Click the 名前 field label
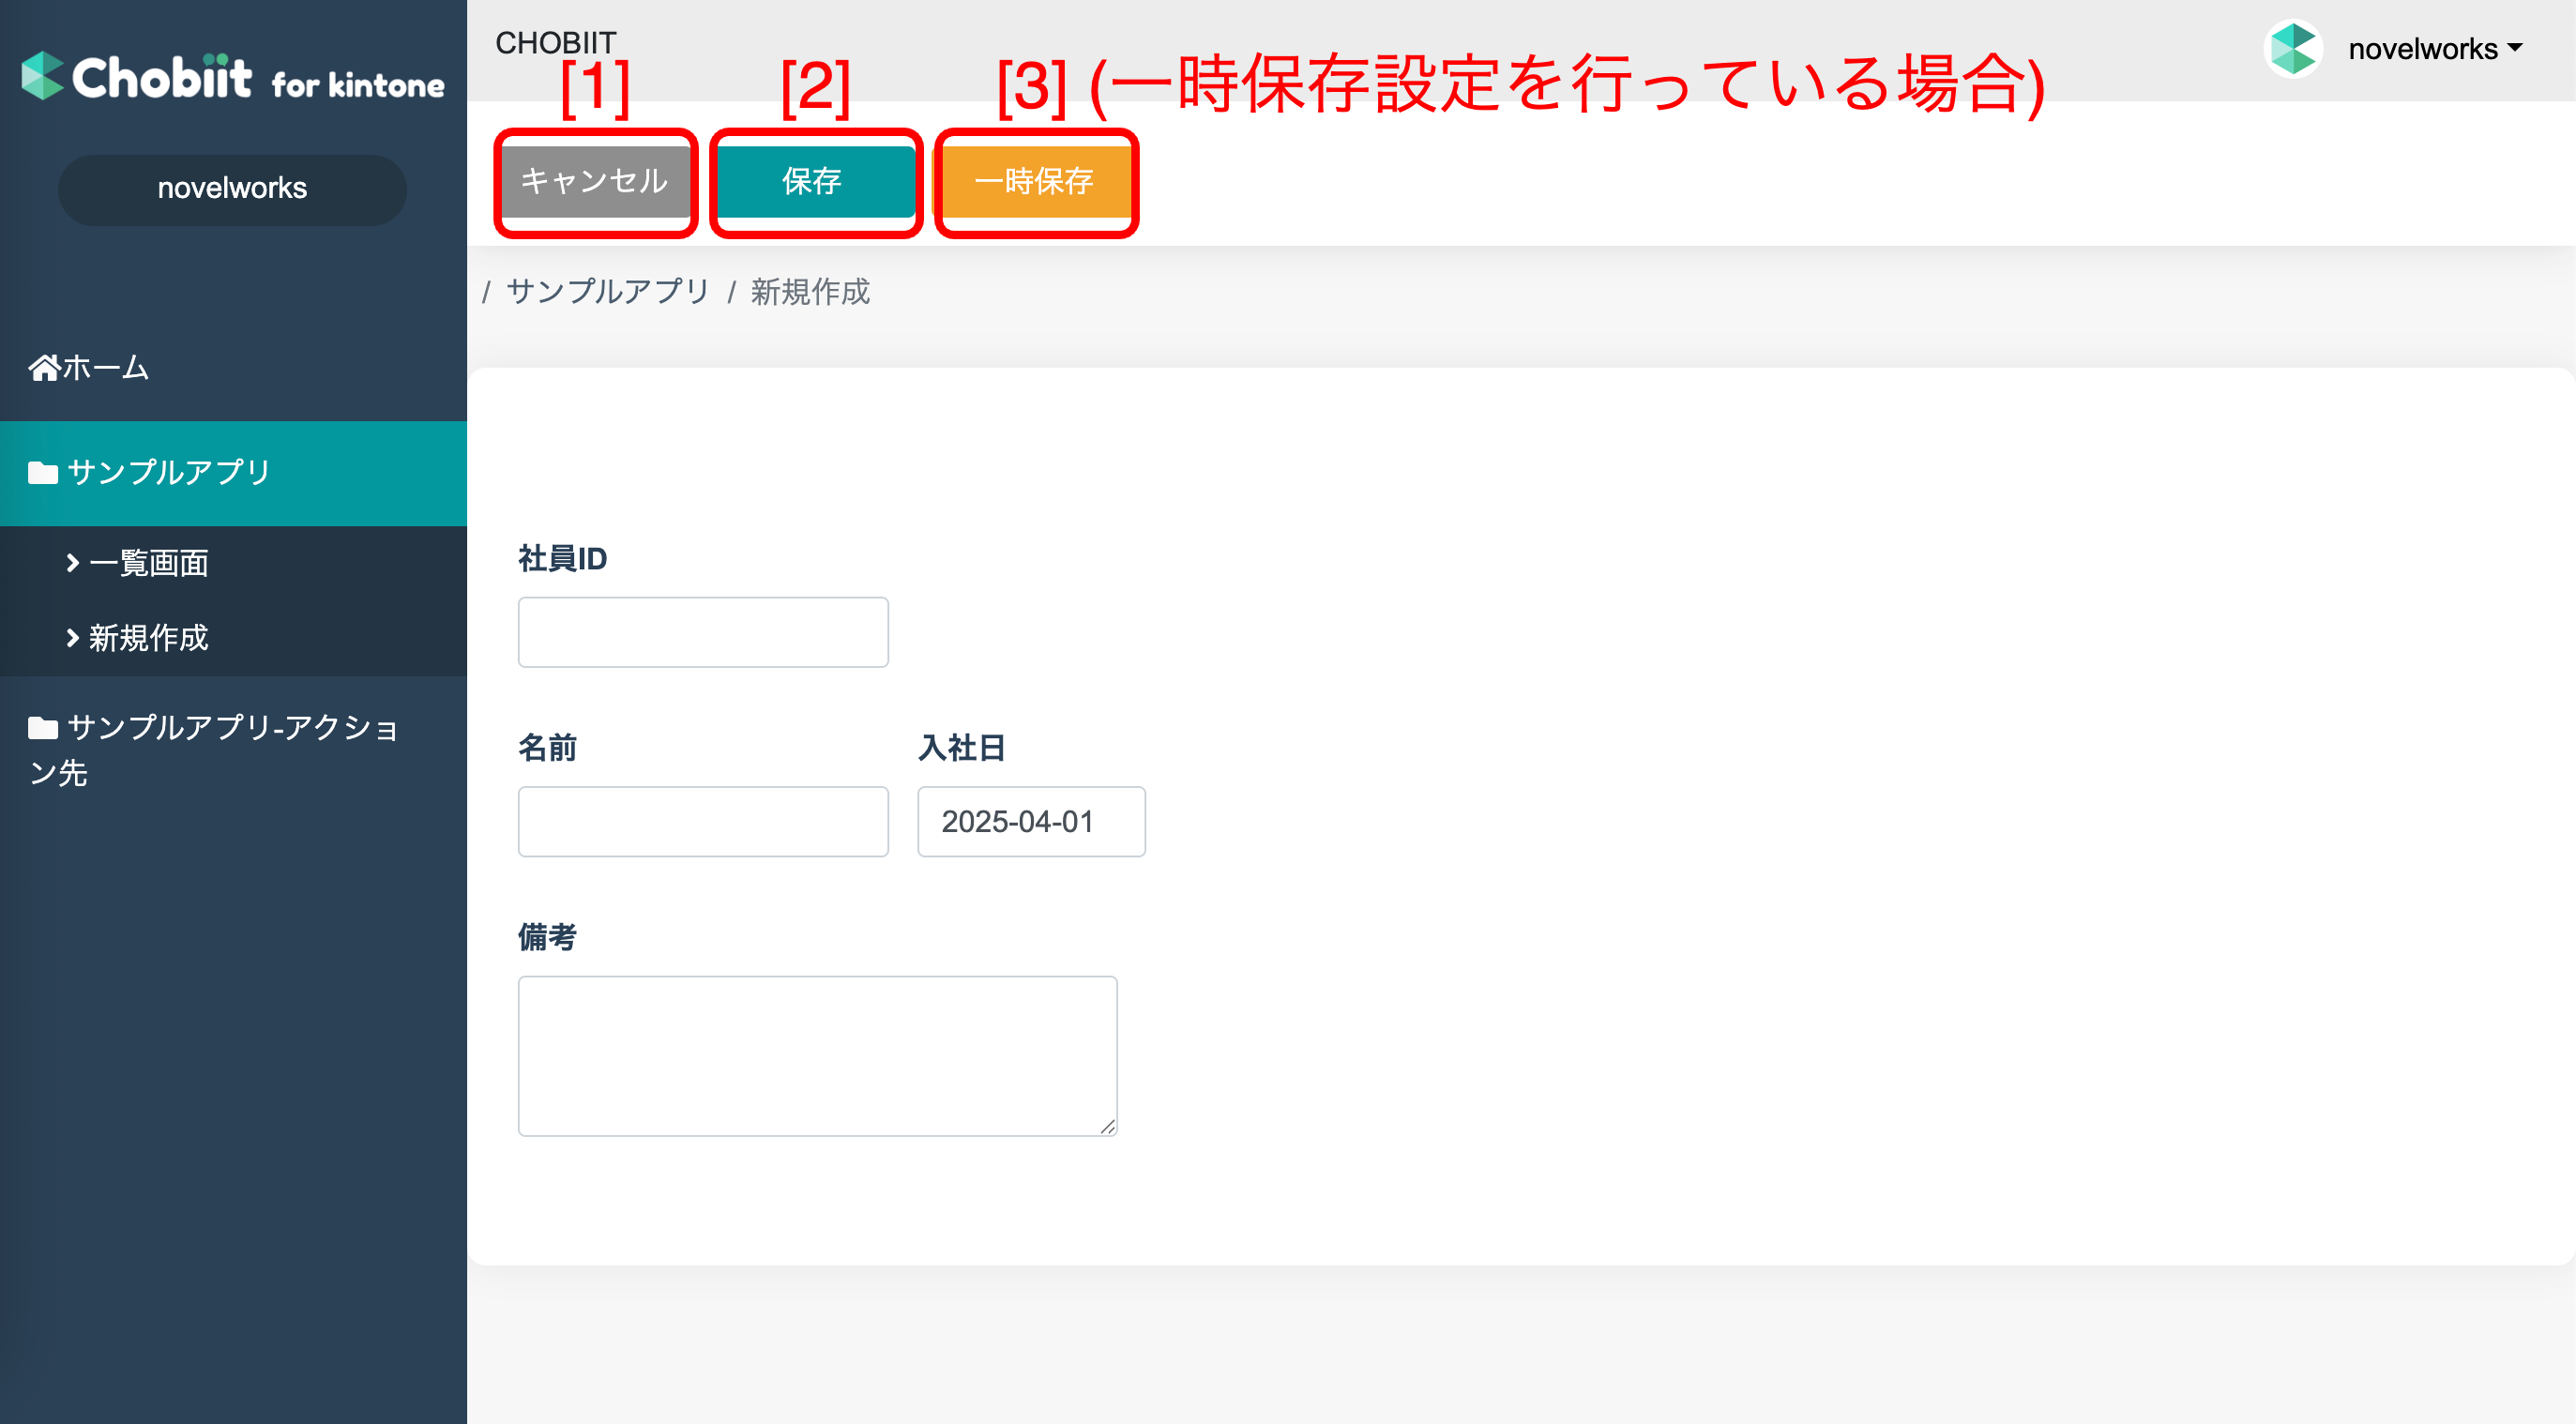 tap(547, 748)
